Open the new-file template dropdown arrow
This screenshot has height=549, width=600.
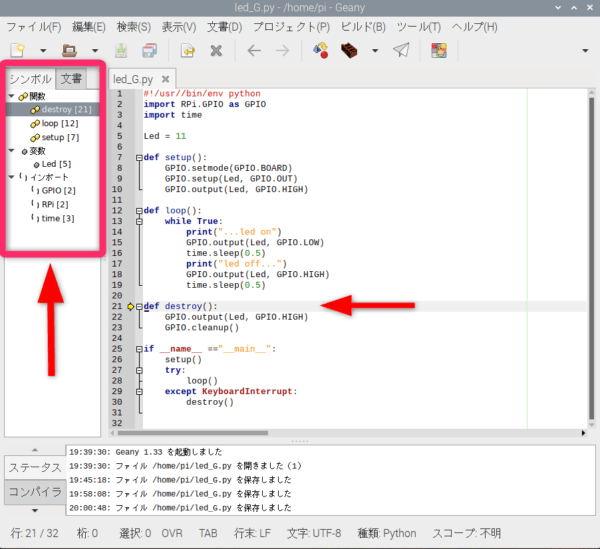43,50
